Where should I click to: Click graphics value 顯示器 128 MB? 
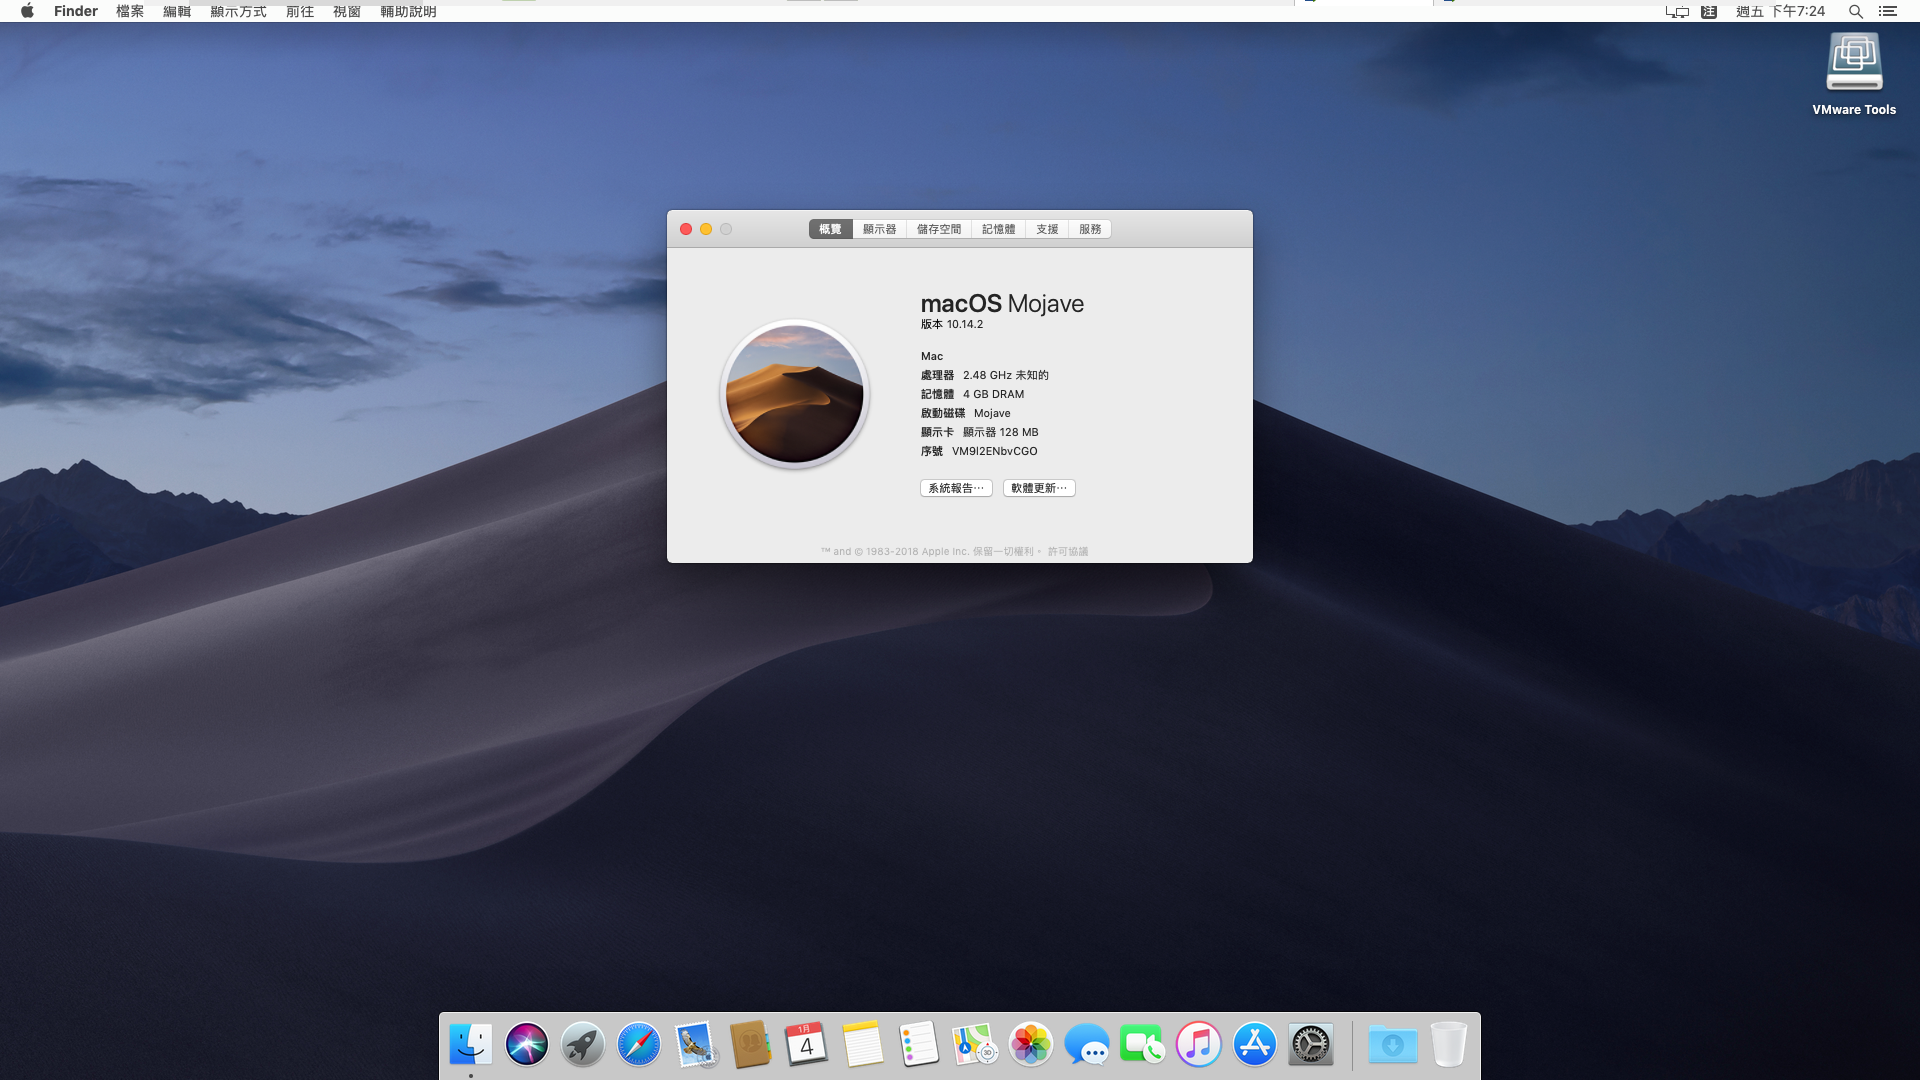[1001, 432]
